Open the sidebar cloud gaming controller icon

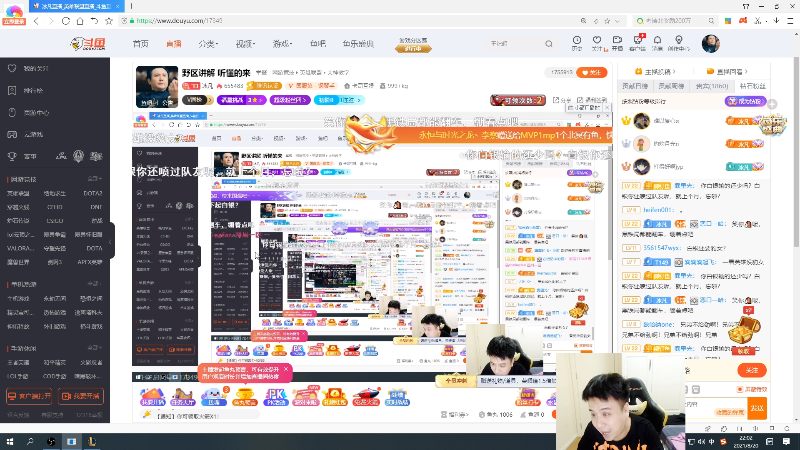point(12,134)
